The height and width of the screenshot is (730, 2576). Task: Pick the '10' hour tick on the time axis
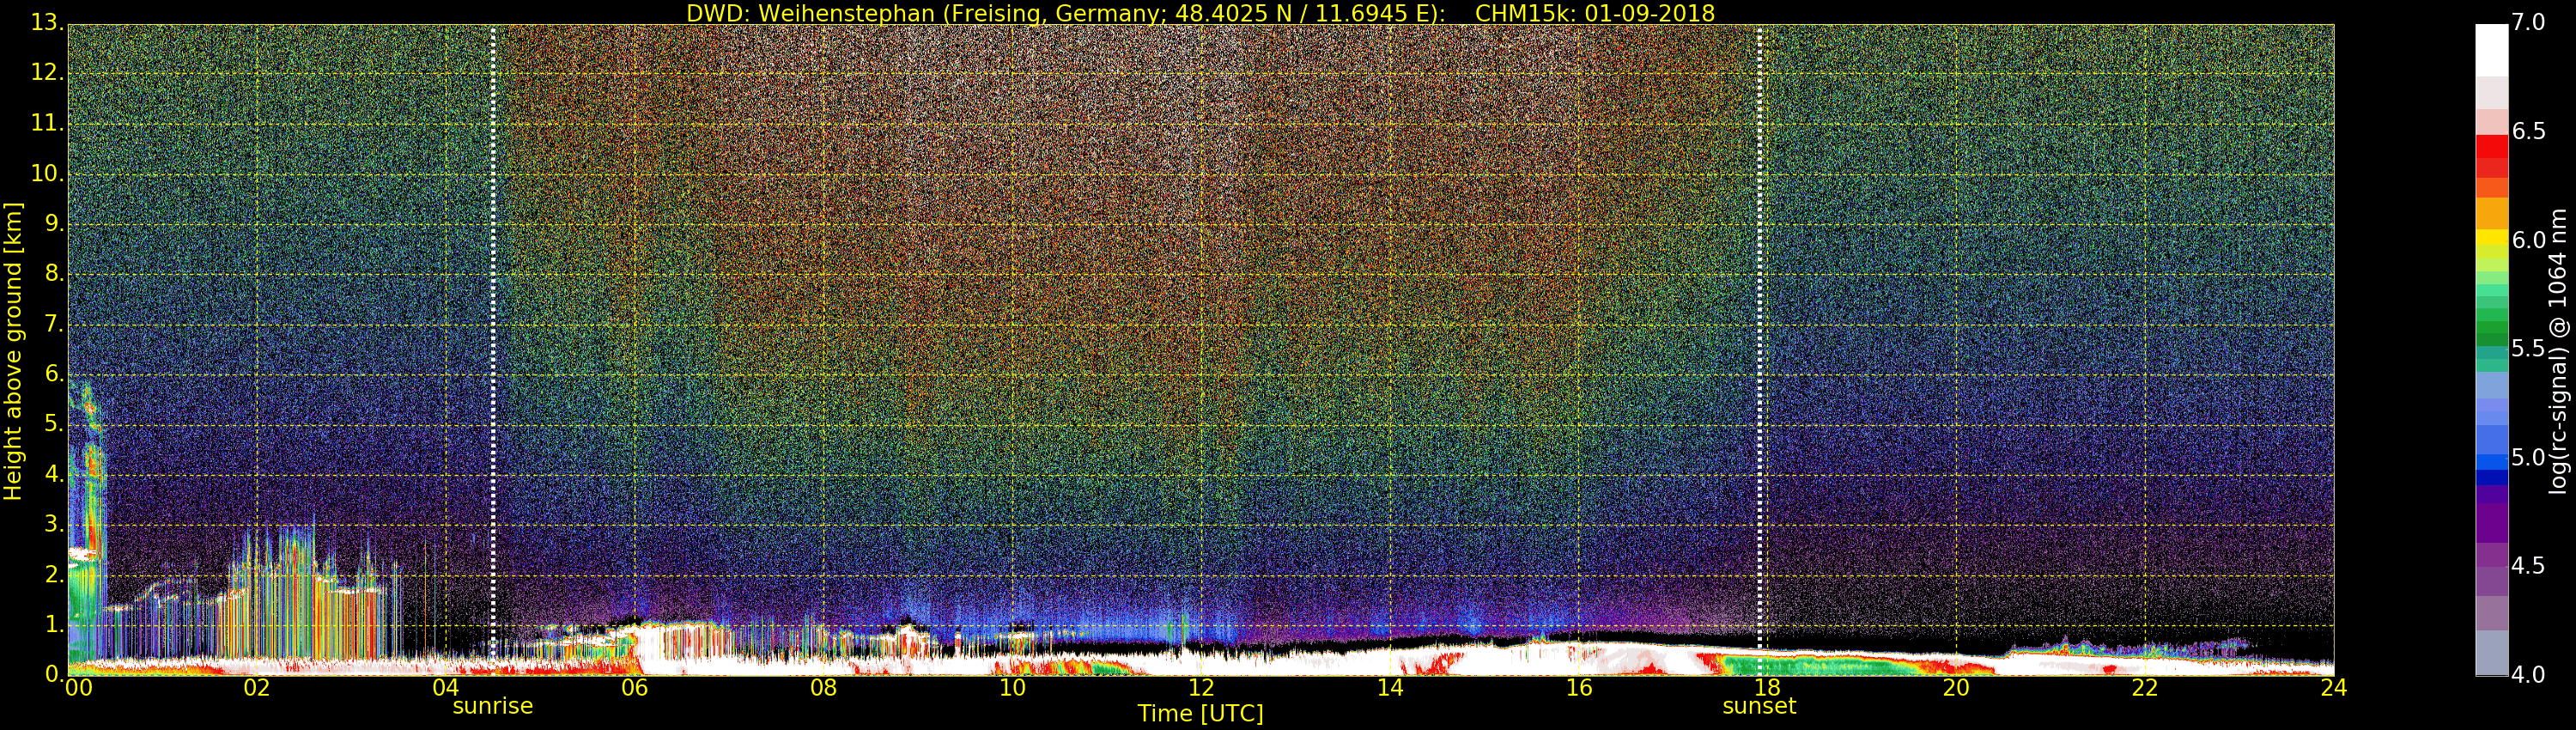click(x=1012, y=688)
